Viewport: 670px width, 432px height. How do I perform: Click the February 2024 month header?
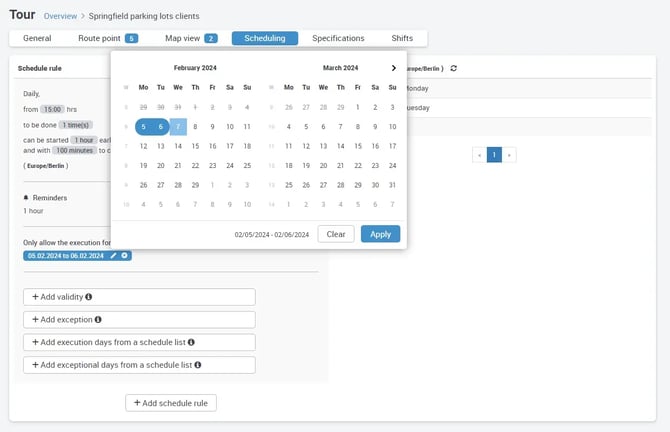tap(195, 68)
